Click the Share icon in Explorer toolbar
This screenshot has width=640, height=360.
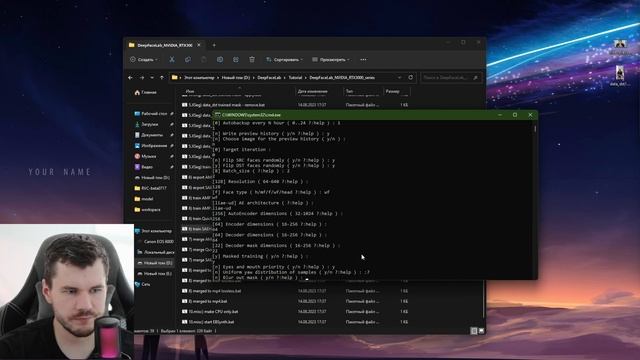236,60
